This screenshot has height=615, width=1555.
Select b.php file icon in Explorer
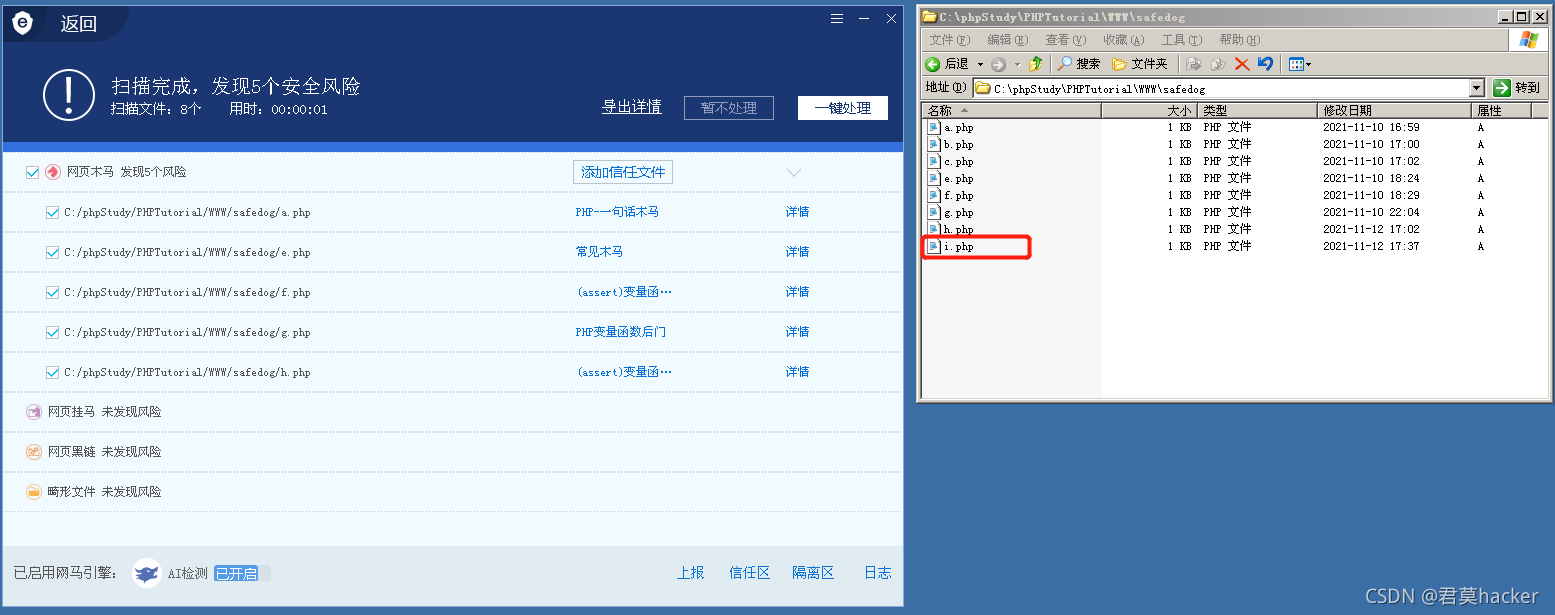tap(934, 145)
